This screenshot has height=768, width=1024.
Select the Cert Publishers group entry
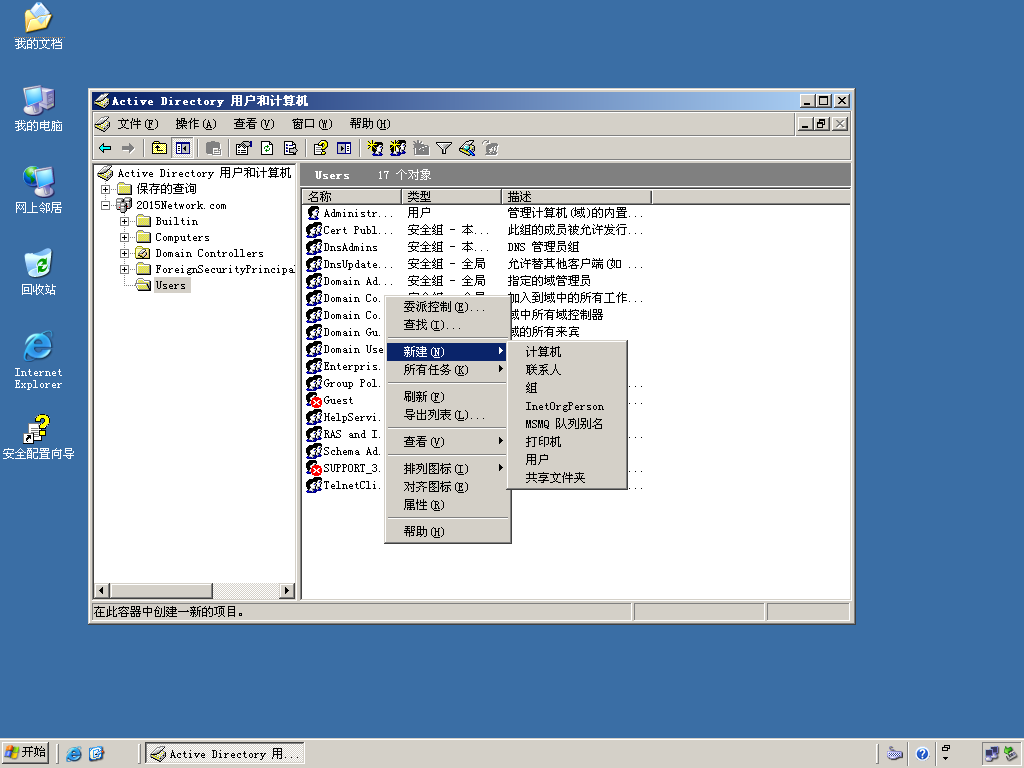tap(350, 230)
